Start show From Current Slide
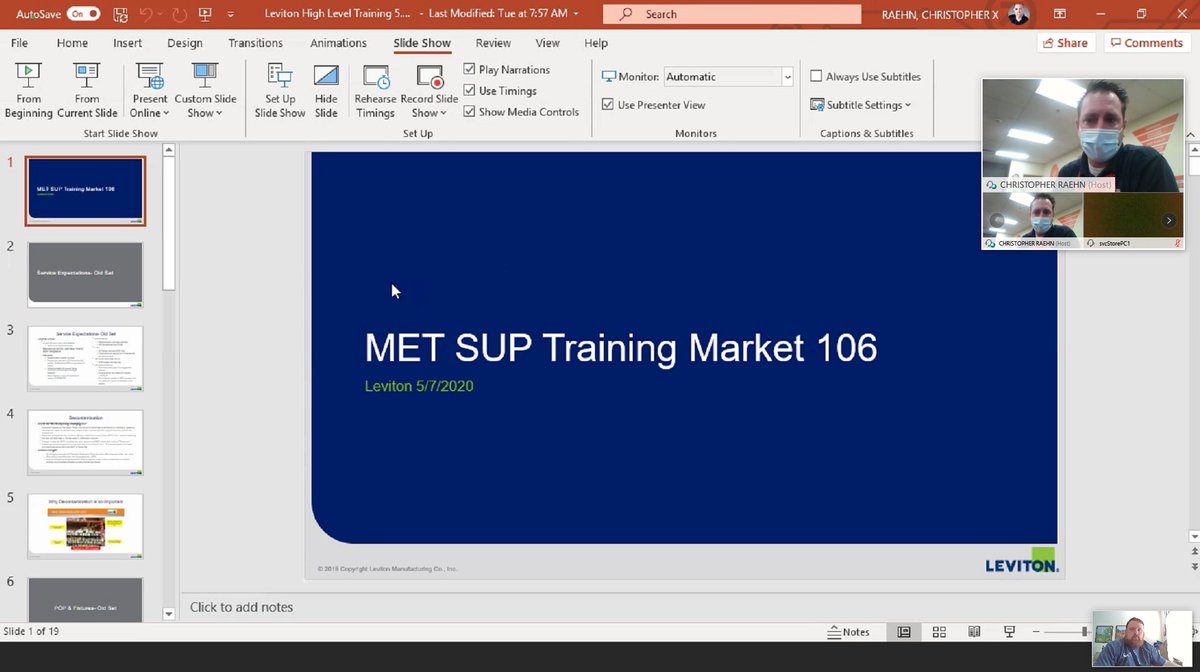Viewport: 1200px width, 672px height. click(x=87, y=90)
